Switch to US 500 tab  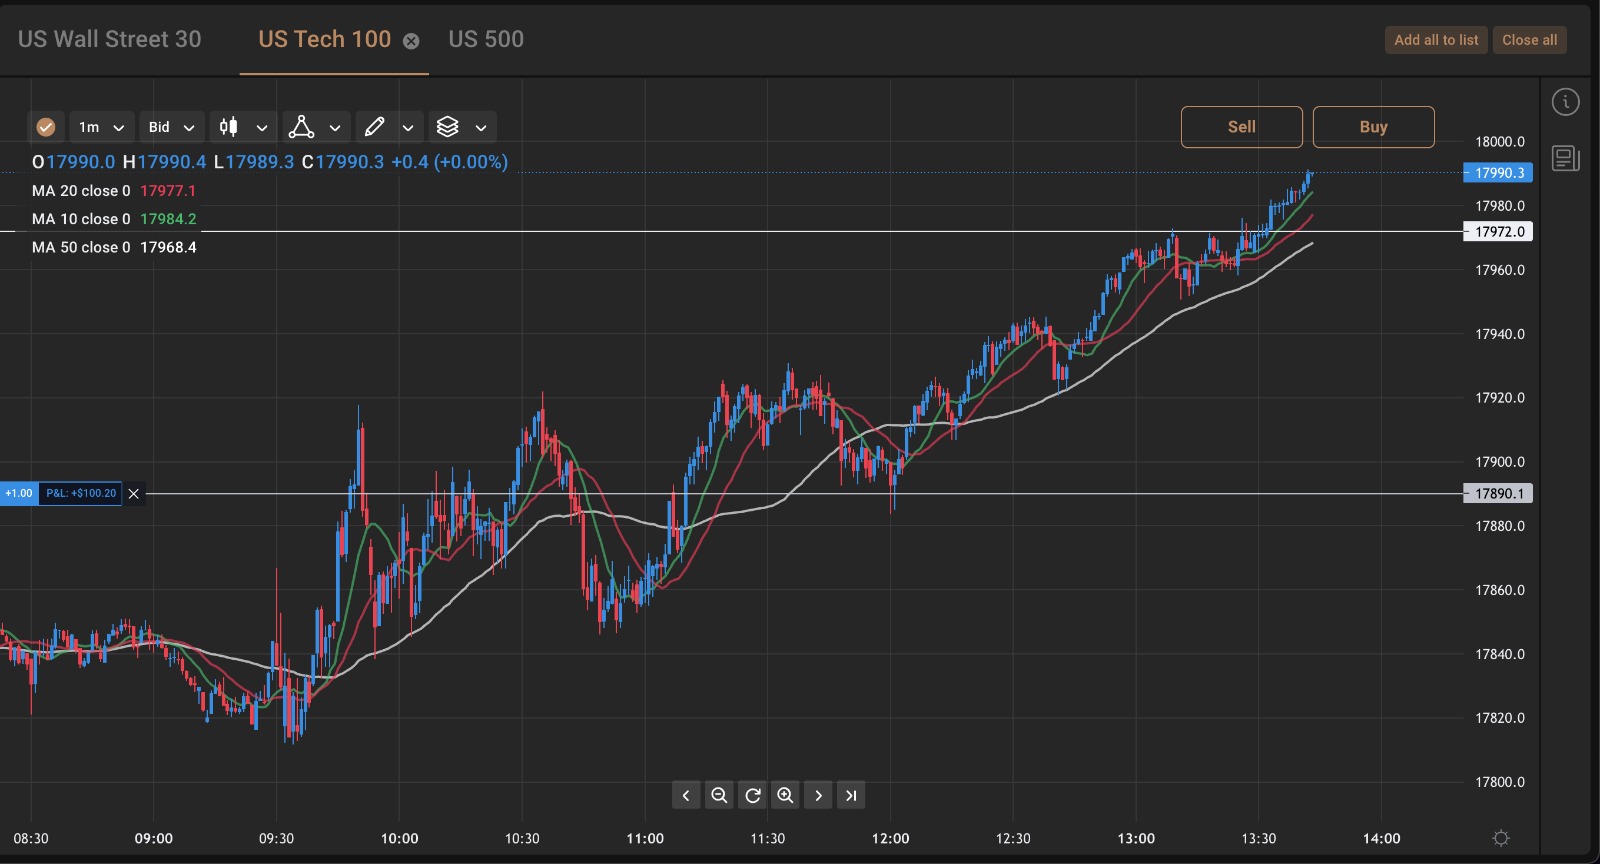tap(486, 39)
